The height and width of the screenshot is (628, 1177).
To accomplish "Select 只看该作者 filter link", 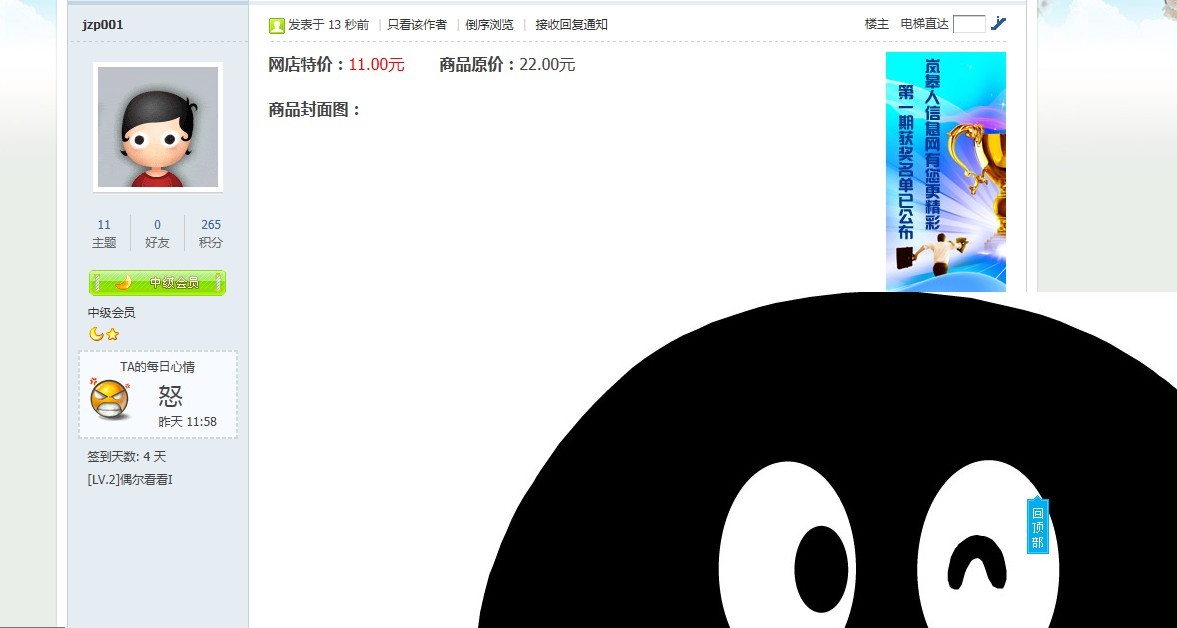I will [417, 25].
